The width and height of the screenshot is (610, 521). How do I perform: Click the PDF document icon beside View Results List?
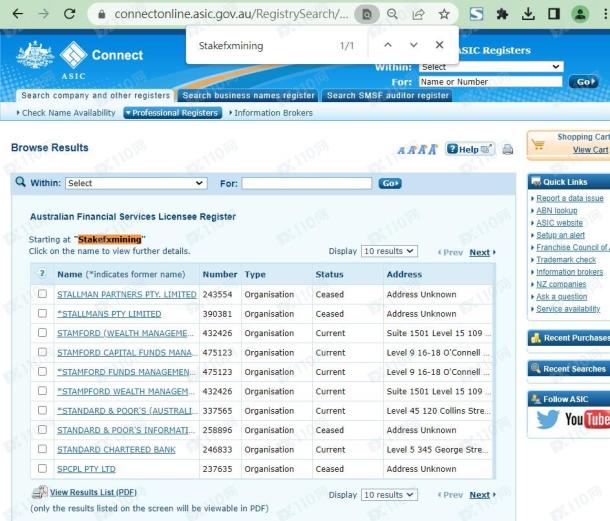point(39,492)
